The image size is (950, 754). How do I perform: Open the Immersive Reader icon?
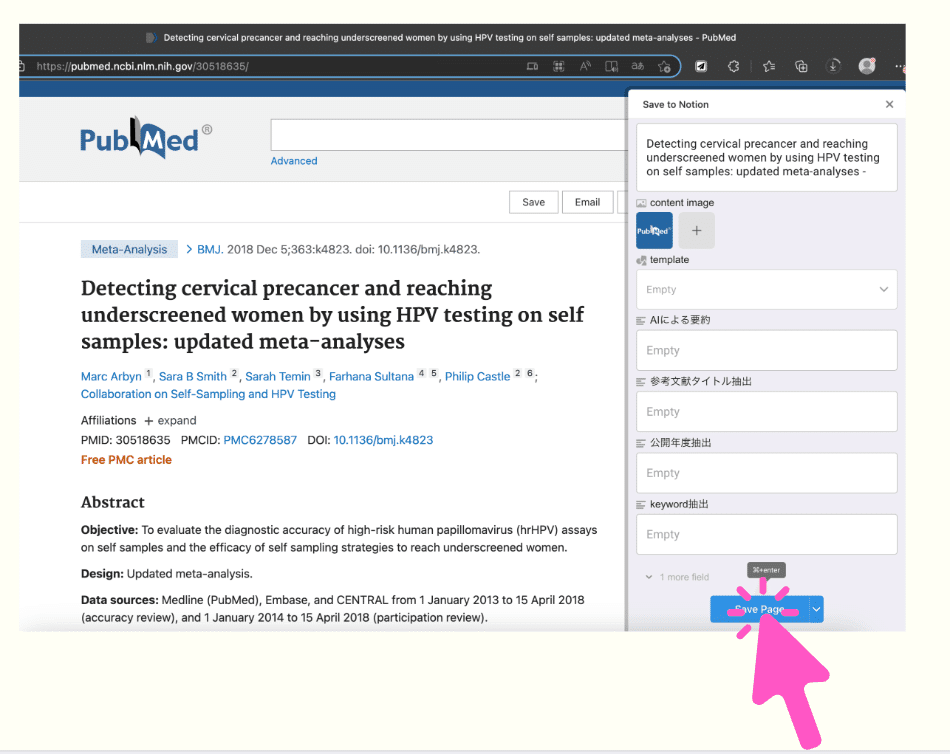tap(611, 66)
